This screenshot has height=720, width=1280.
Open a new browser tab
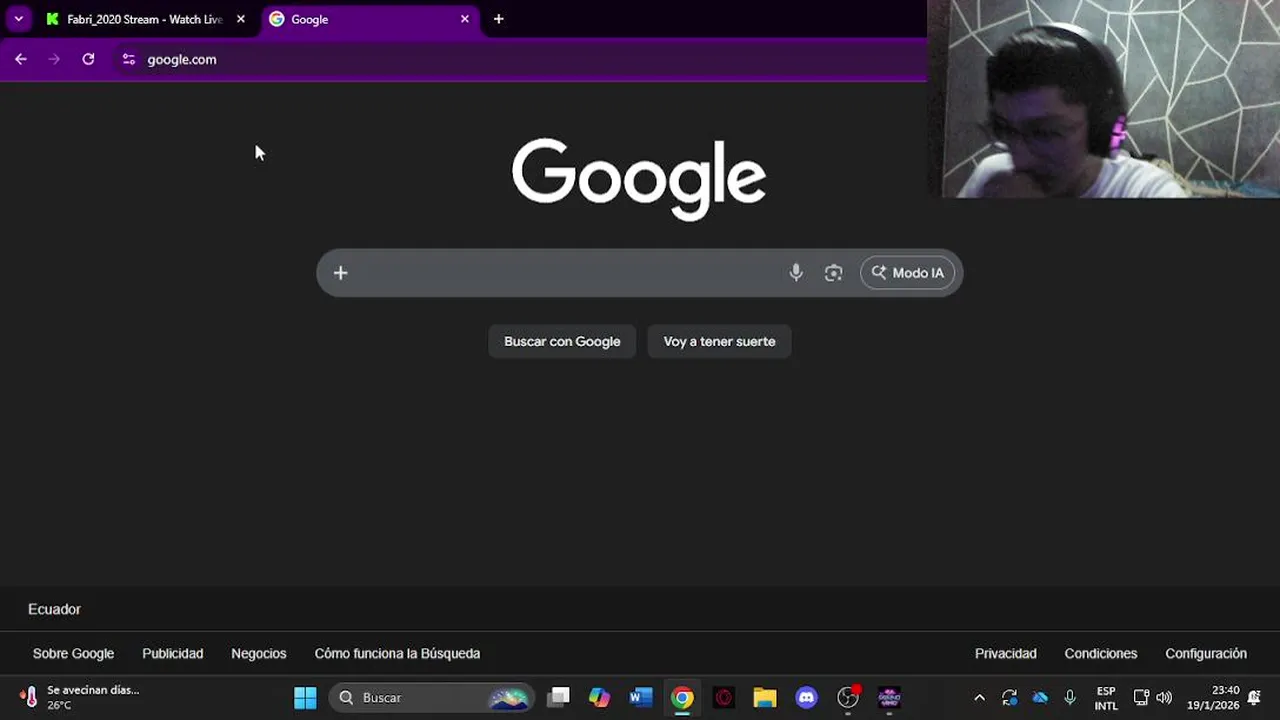[498, 19]
